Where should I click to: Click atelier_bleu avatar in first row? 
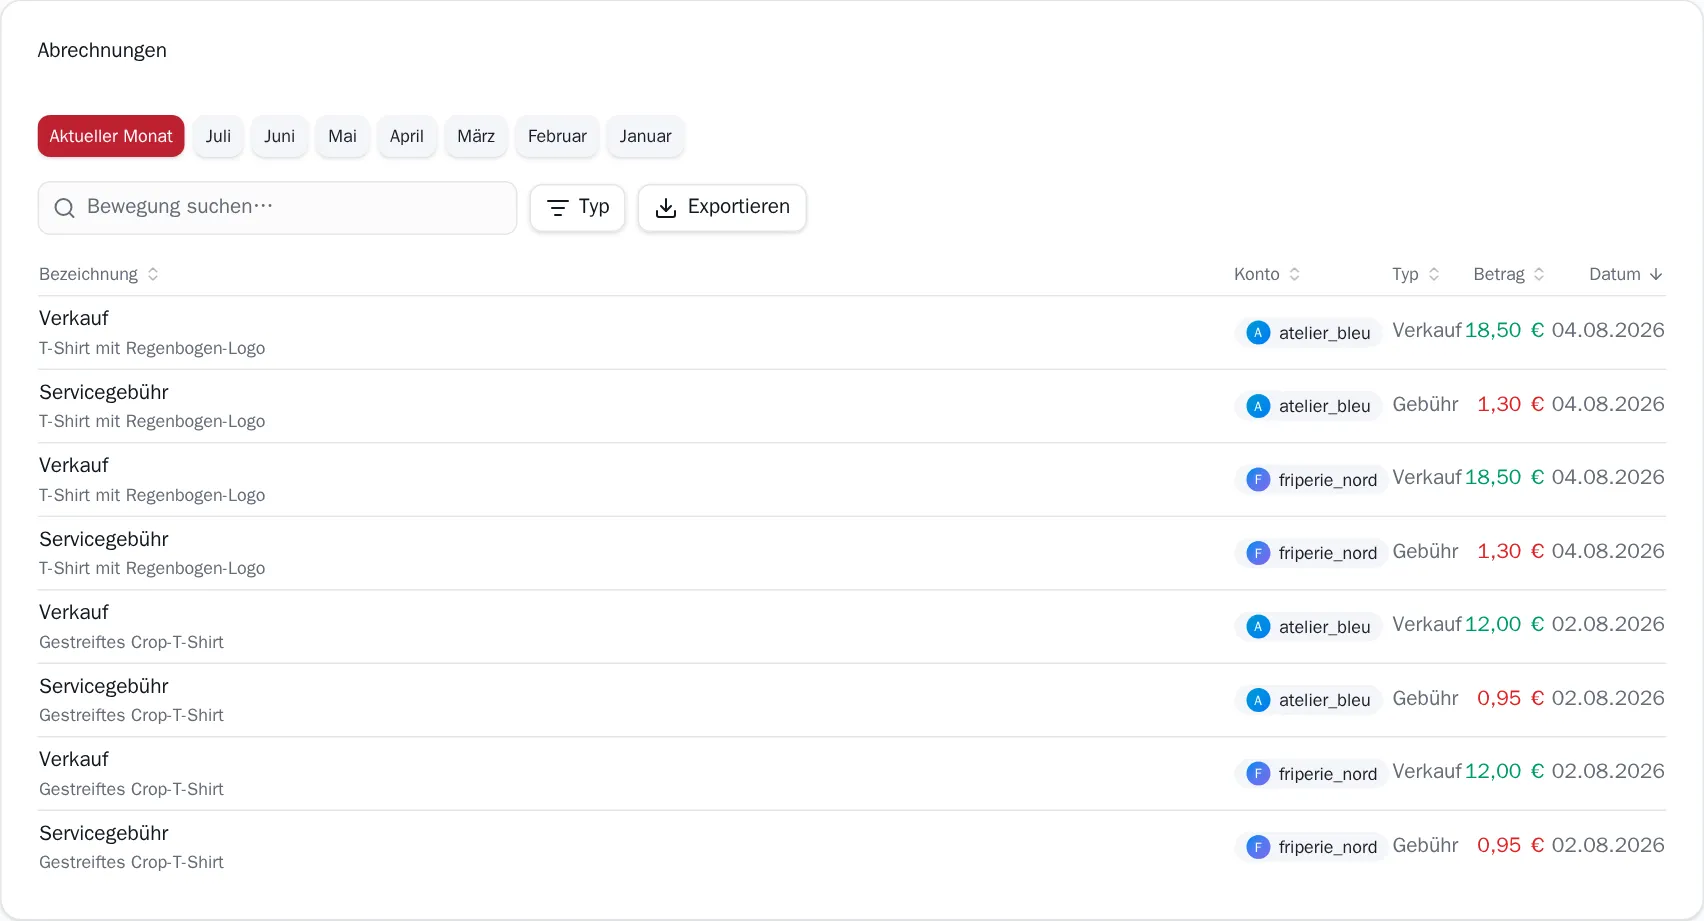point(1258,333)
